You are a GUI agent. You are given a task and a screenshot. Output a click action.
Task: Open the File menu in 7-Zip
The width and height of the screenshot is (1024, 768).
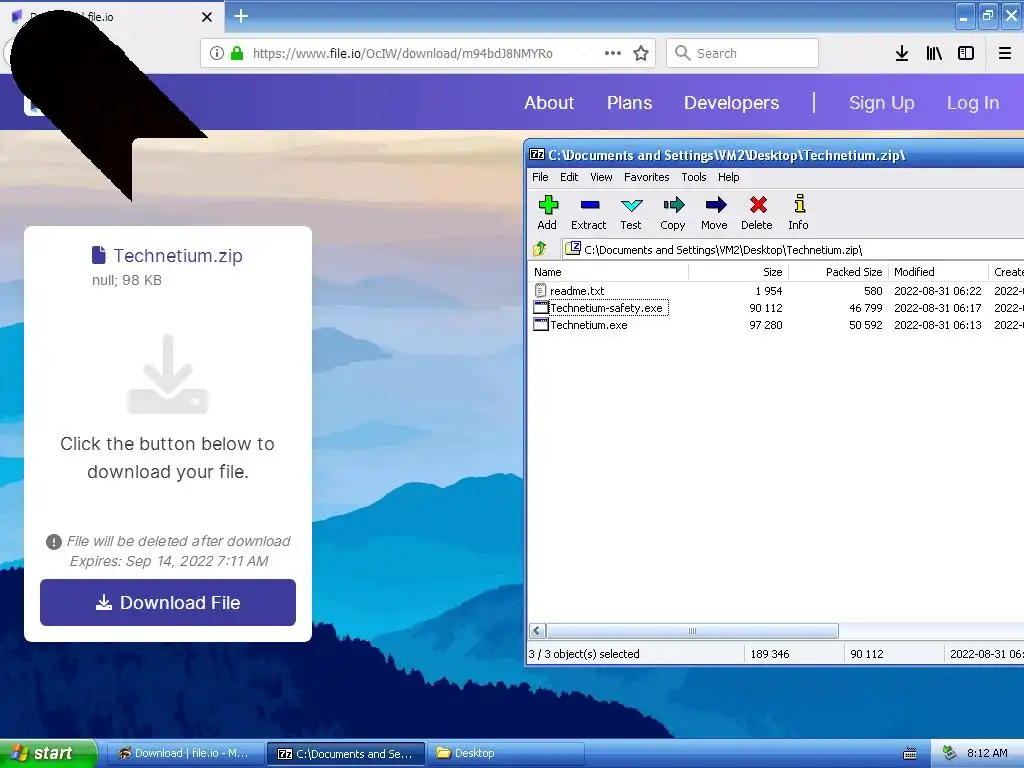point(540,177)
